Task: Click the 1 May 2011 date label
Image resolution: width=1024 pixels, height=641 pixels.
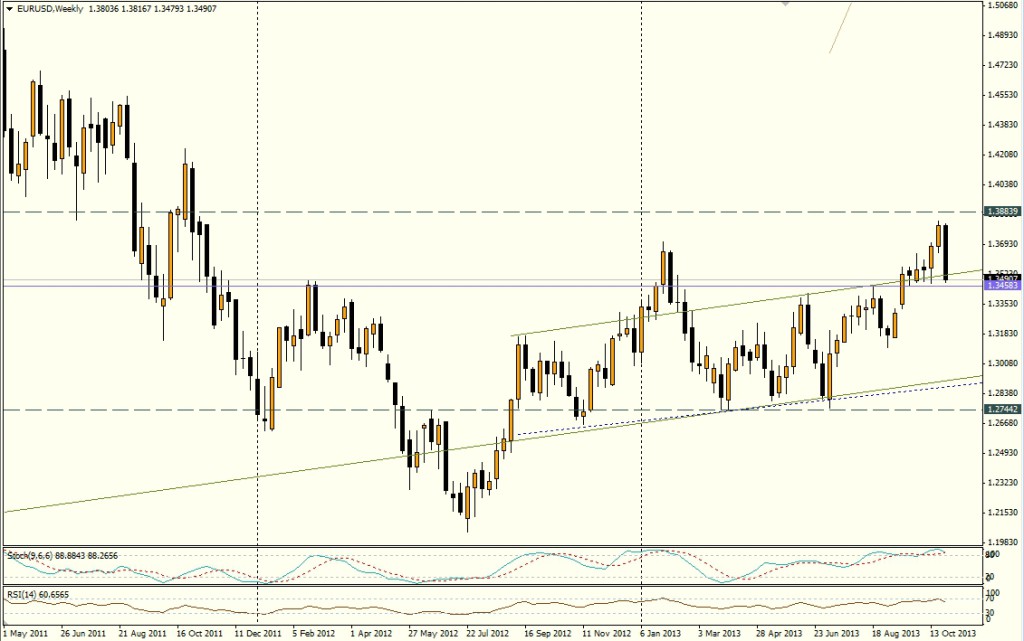Action: point(25,633)
